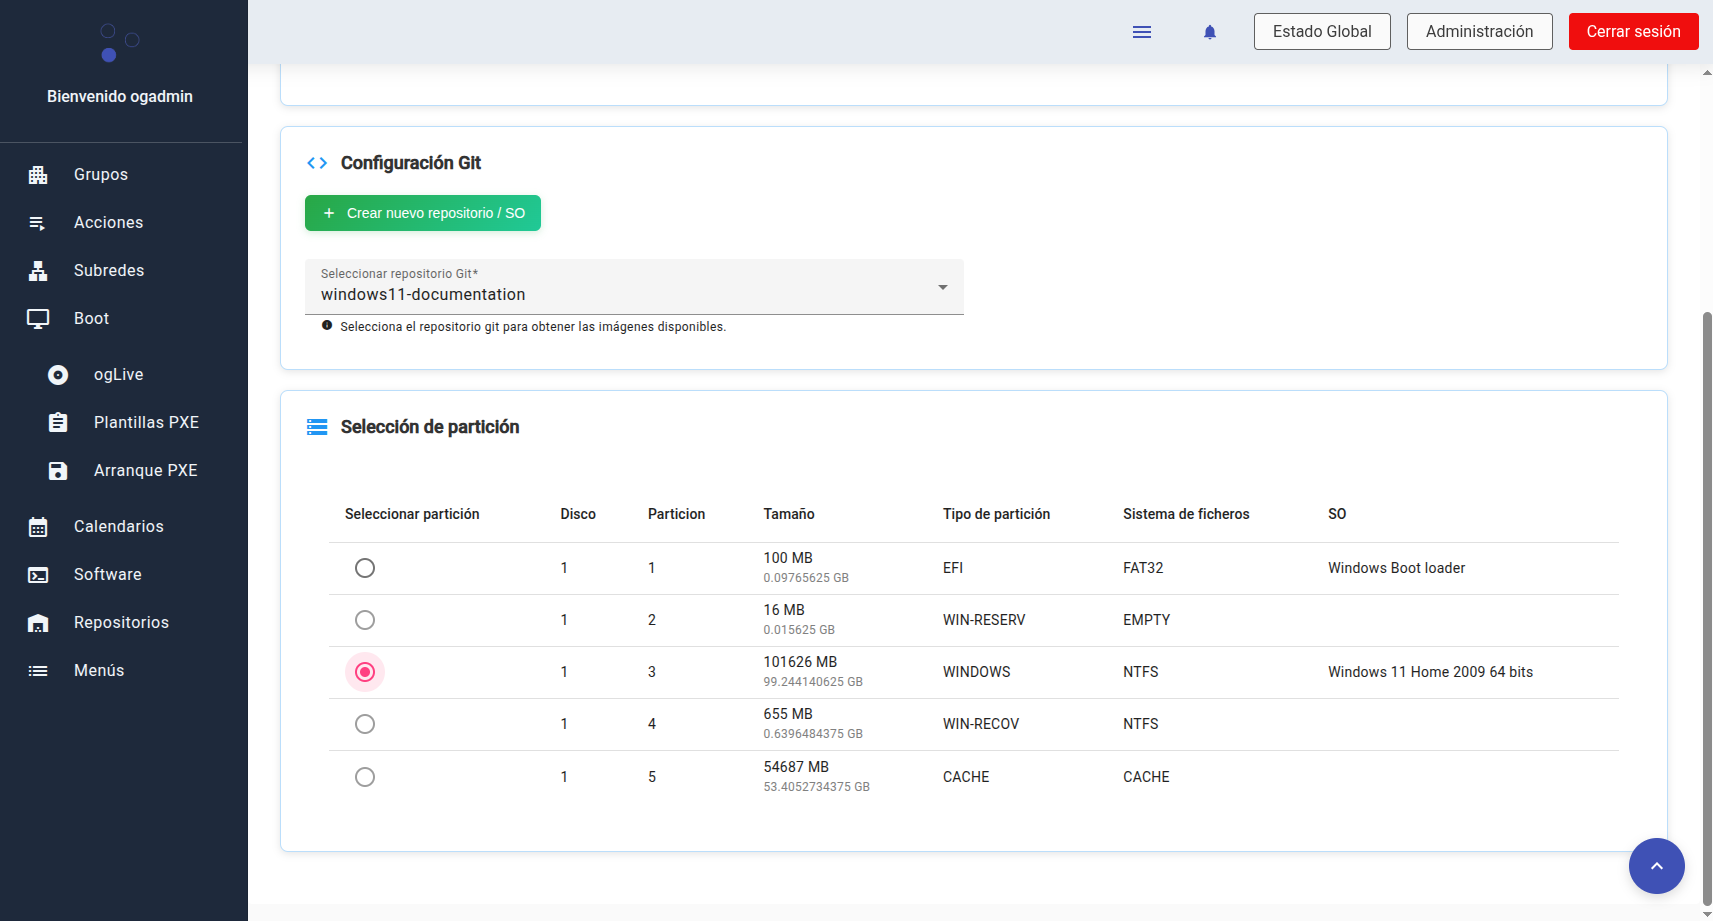Click Crear nuevo repositorio / SO button
The height and width of the screenshot is (921, 1713).
423,213
